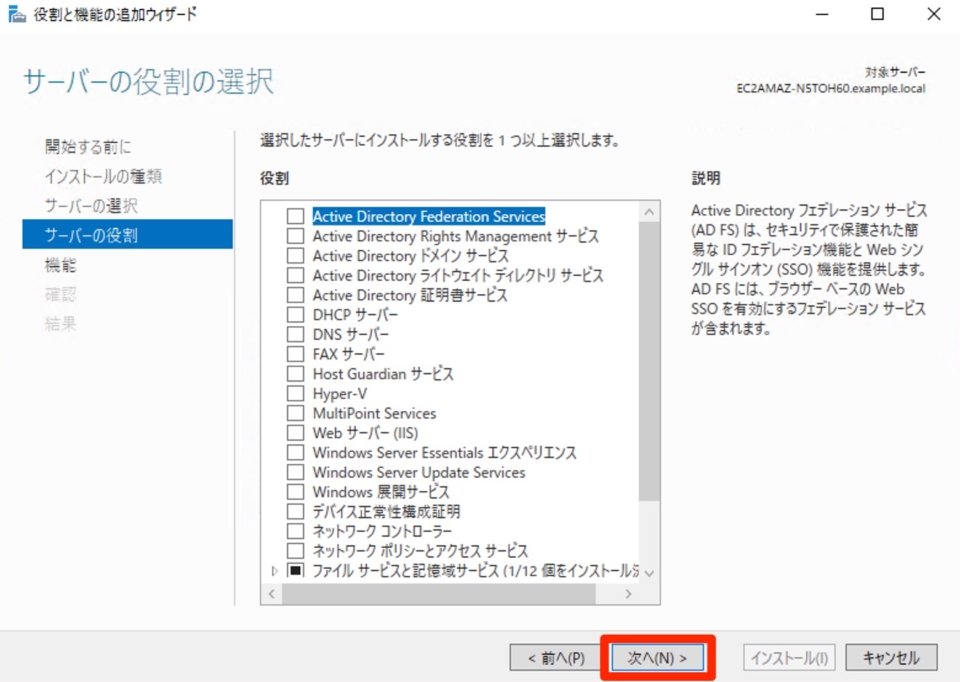The width and height of the screenshot is (960, 682).
Task: Select MultiPoint Services label text
Action: tap(375, 413)
